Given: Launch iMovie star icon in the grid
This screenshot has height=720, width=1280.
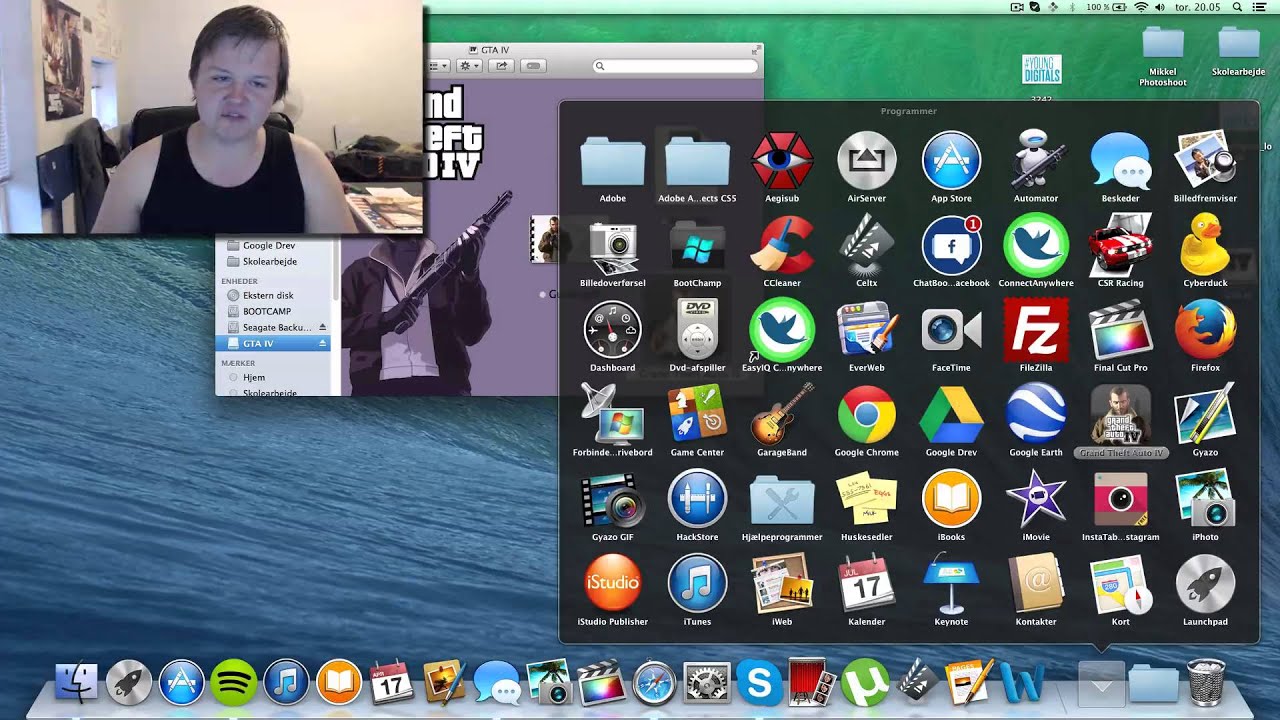Looking at the screenshot, I should 1036,499.
